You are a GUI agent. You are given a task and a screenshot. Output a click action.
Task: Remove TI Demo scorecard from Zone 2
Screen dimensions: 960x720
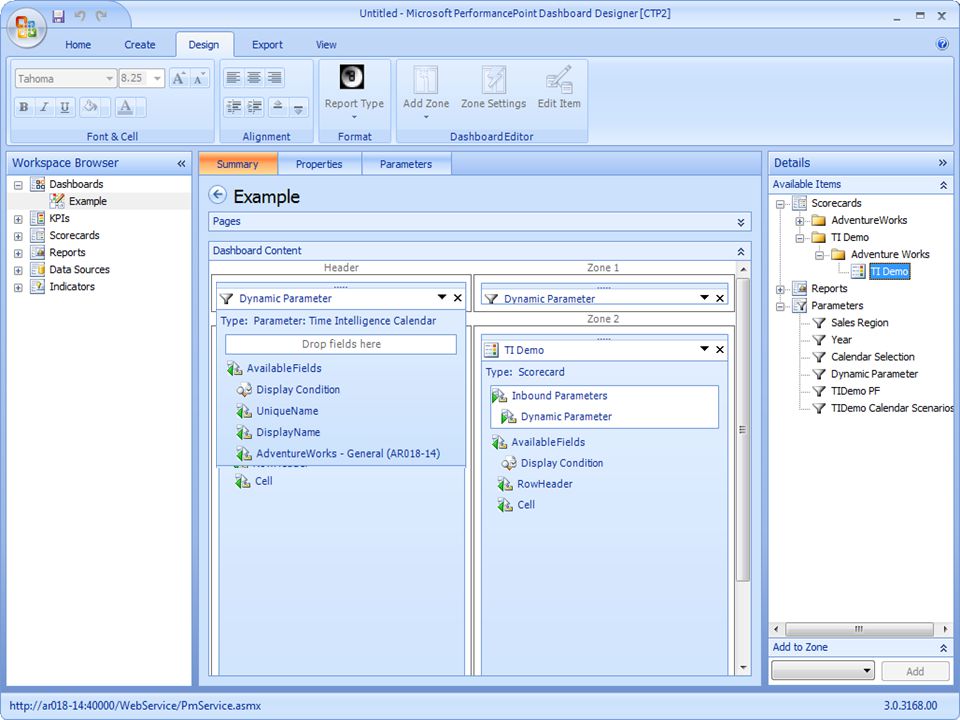pos(720,350)
